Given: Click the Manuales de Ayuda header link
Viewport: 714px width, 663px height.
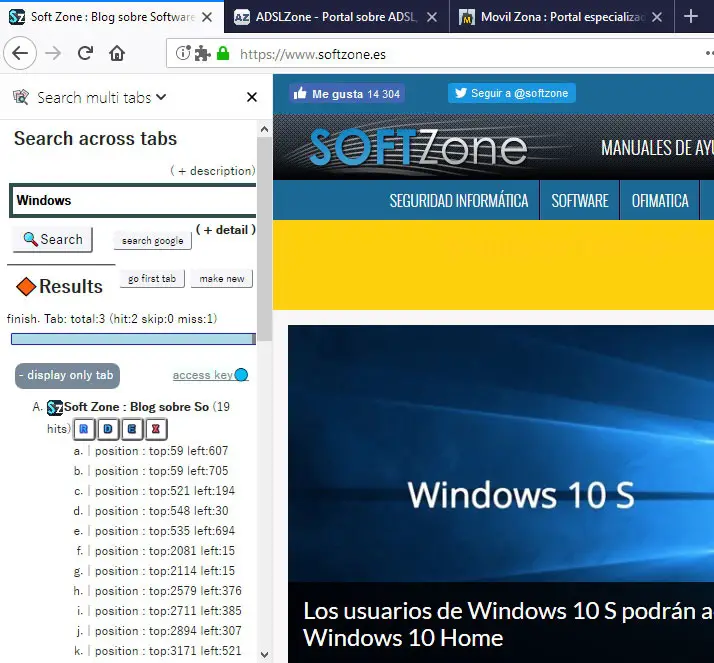Looking at the screenshot, I should coord(657,148).
